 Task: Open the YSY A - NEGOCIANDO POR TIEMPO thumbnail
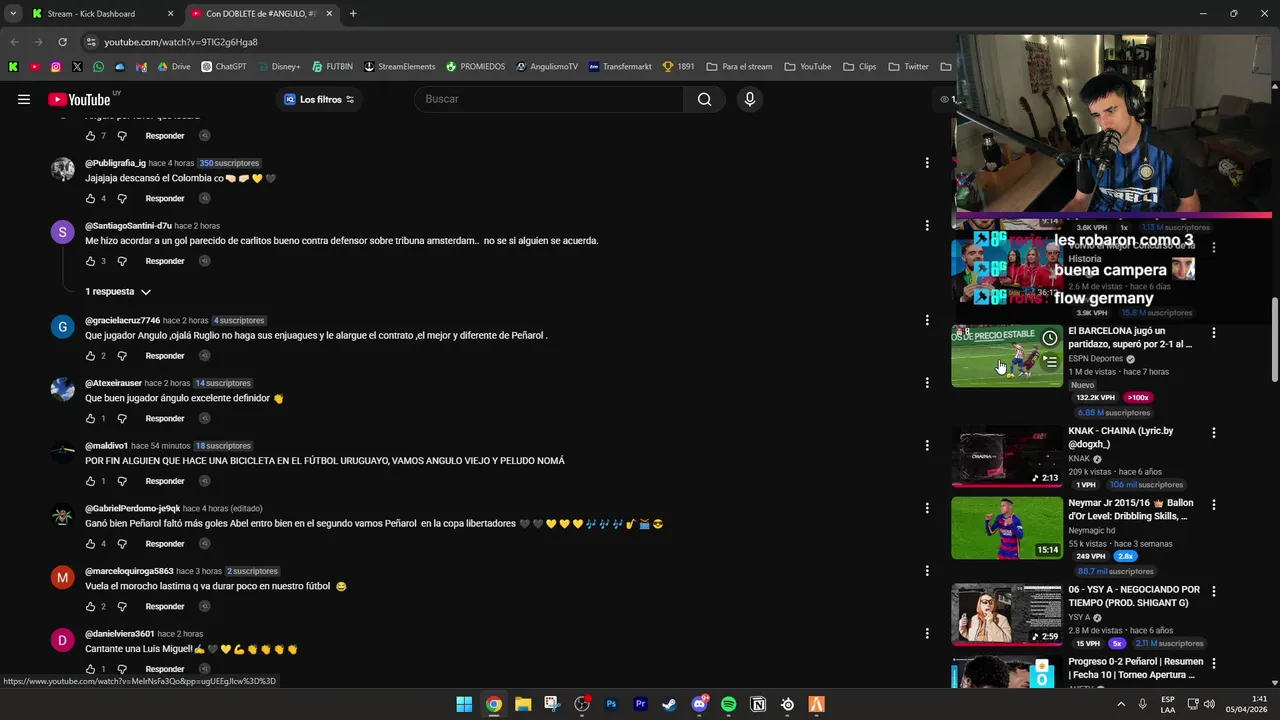pyautogui.click(x=1007, y=615)
